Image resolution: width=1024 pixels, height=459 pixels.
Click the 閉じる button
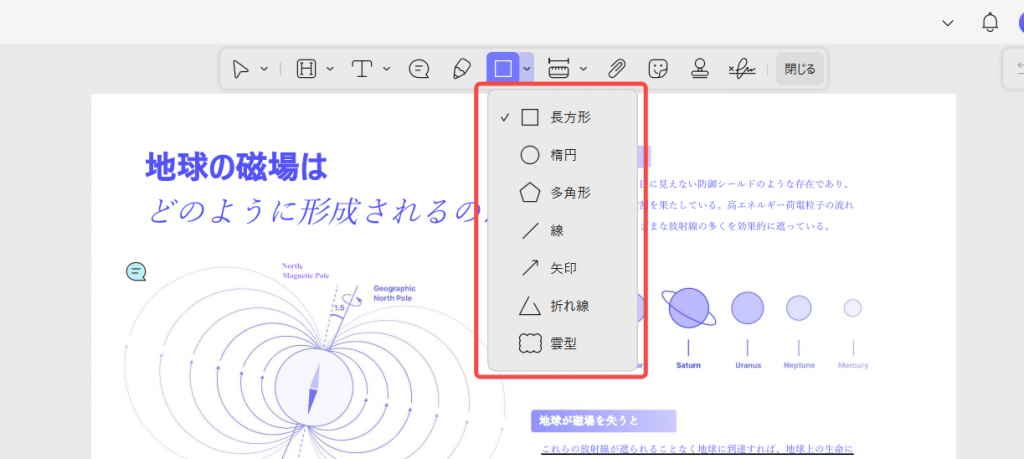coord(799,69)
